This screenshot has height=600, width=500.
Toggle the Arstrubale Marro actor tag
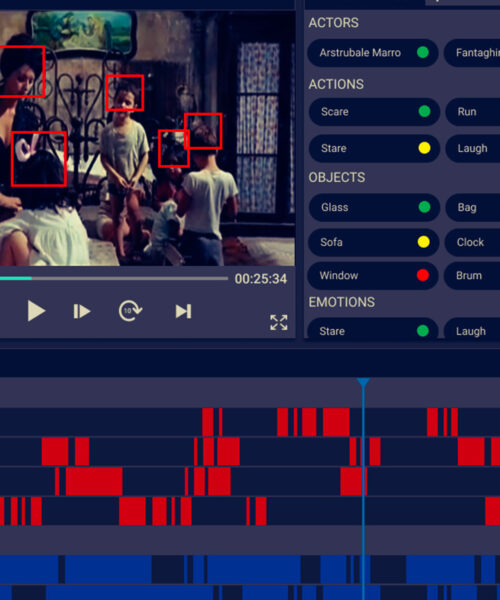tap(373, 52)
